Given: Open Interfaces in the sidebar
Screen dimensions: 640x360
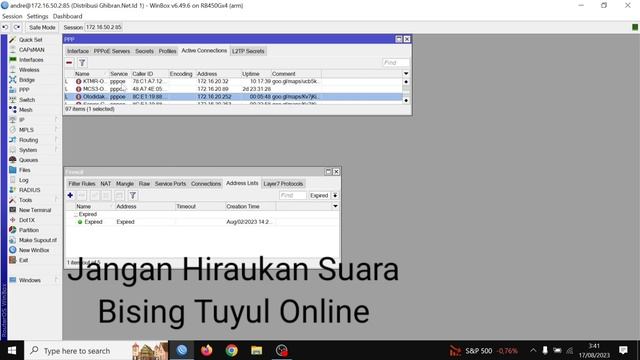Looking at the screenshot, I should point(31,60).
